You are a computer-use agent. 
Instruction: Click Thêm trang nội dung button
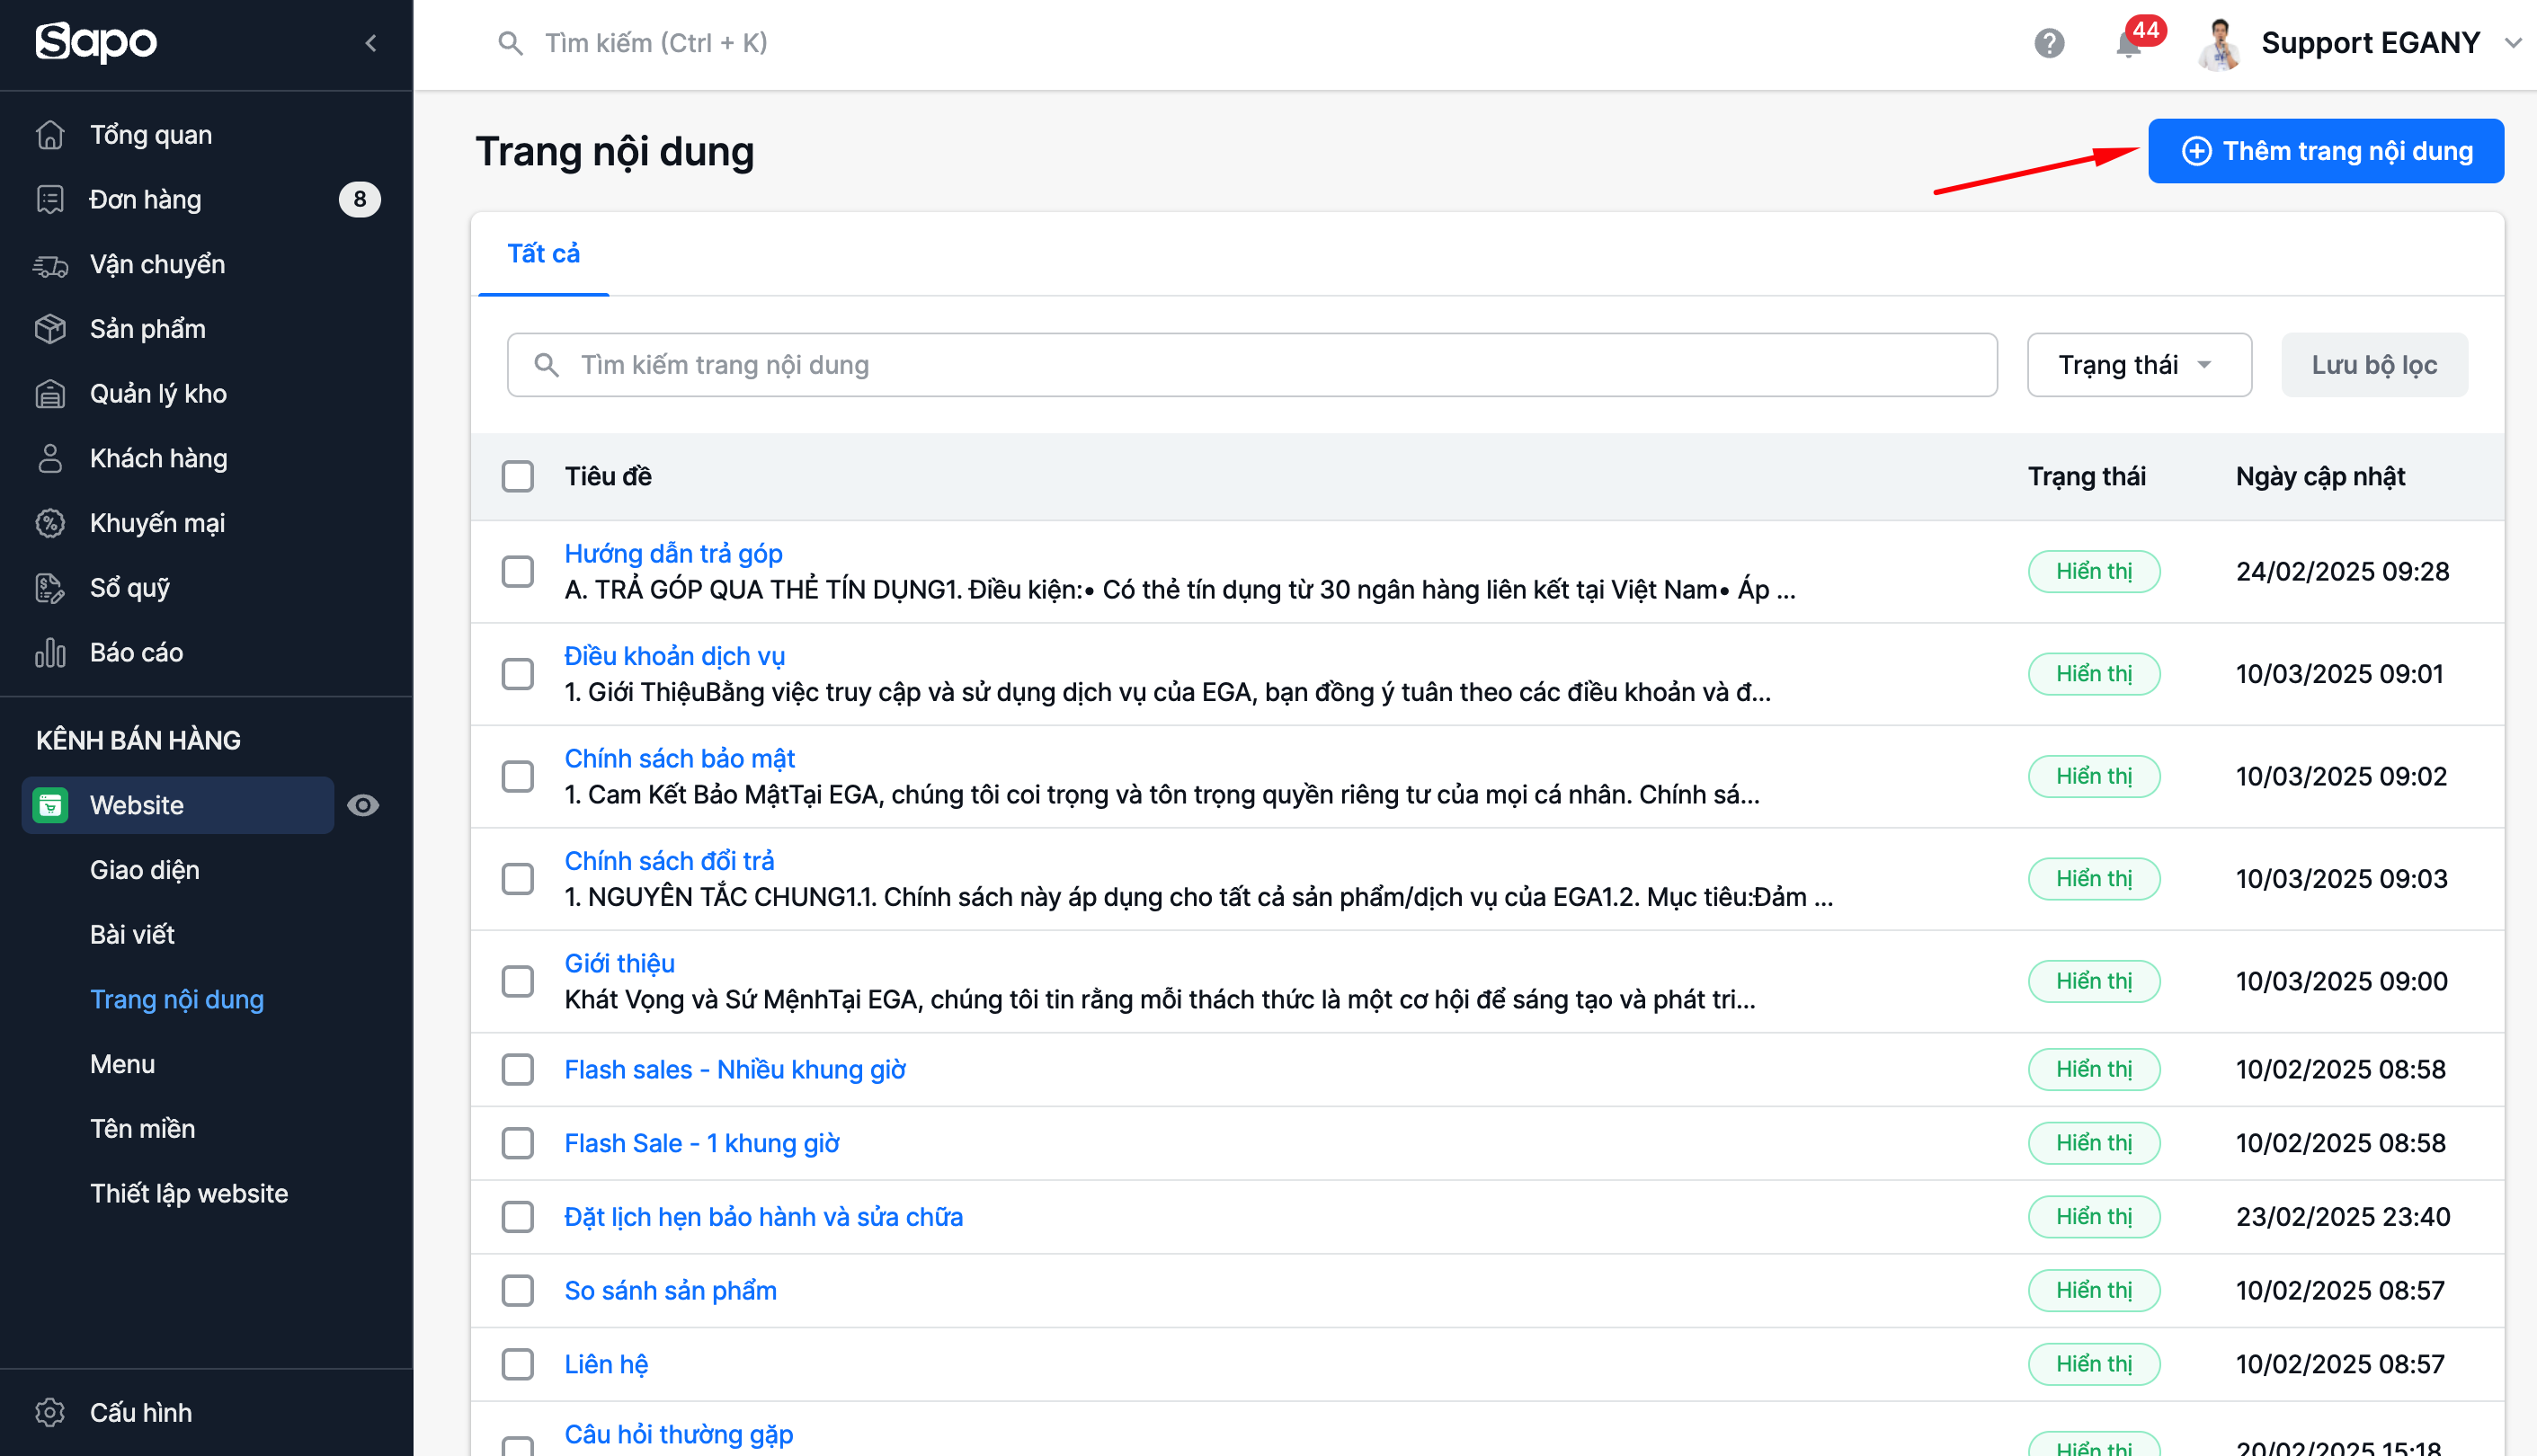(2325, 151)
